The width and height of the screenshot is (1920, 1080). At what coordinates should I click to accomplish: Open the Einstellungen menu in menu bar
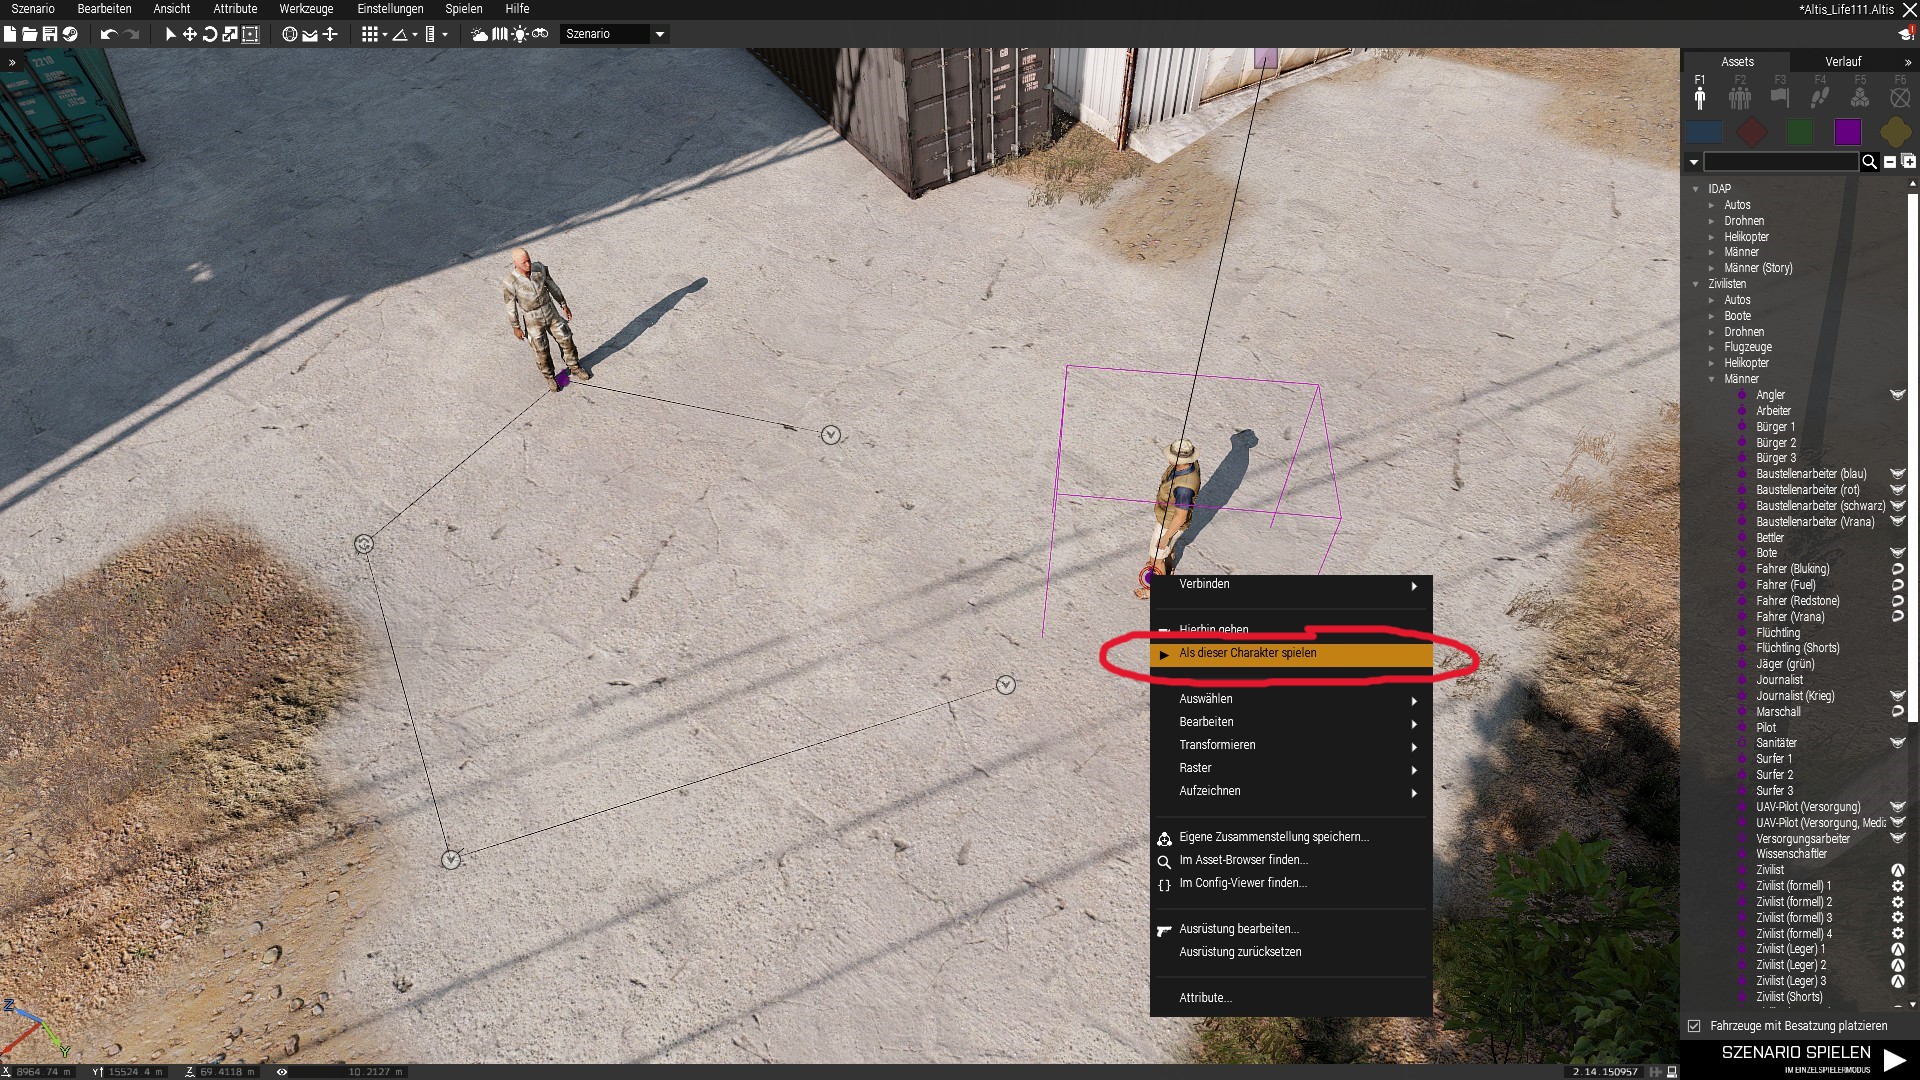pyautogui.click(x=390, y=9)
